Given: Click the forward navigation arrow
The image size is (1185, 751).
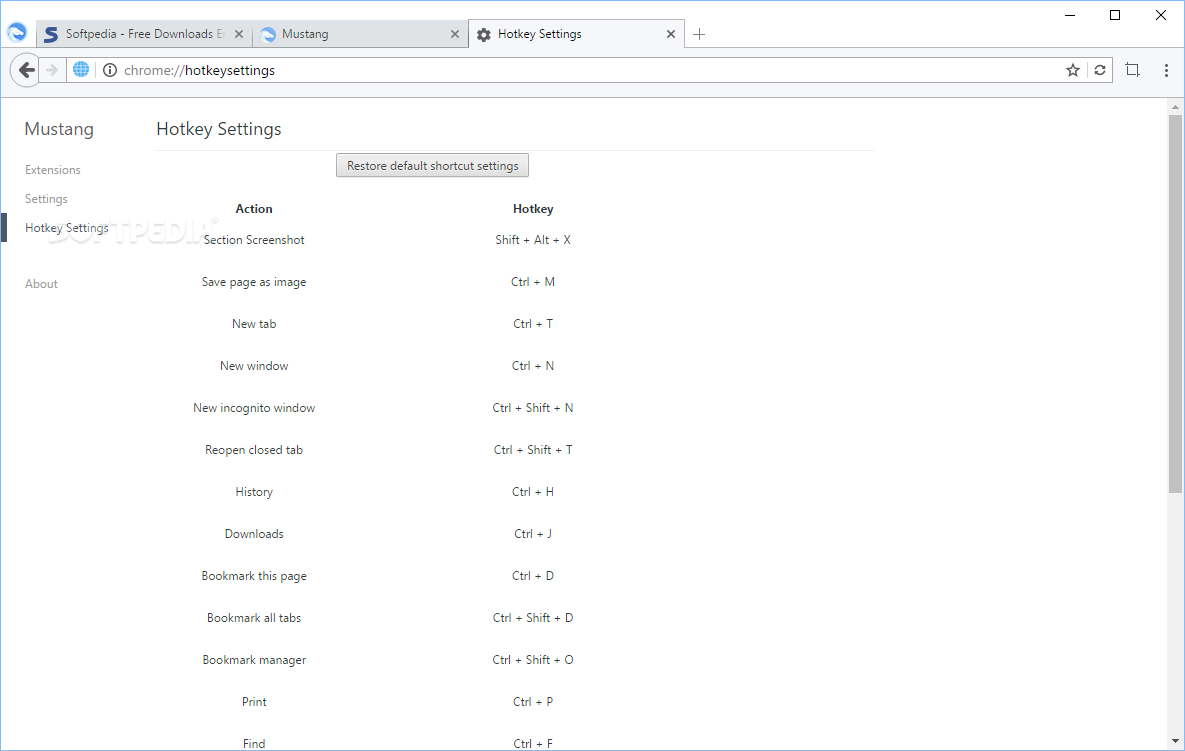Looking at the screenshot, I should pyautogui.click(x=52, y=70).
